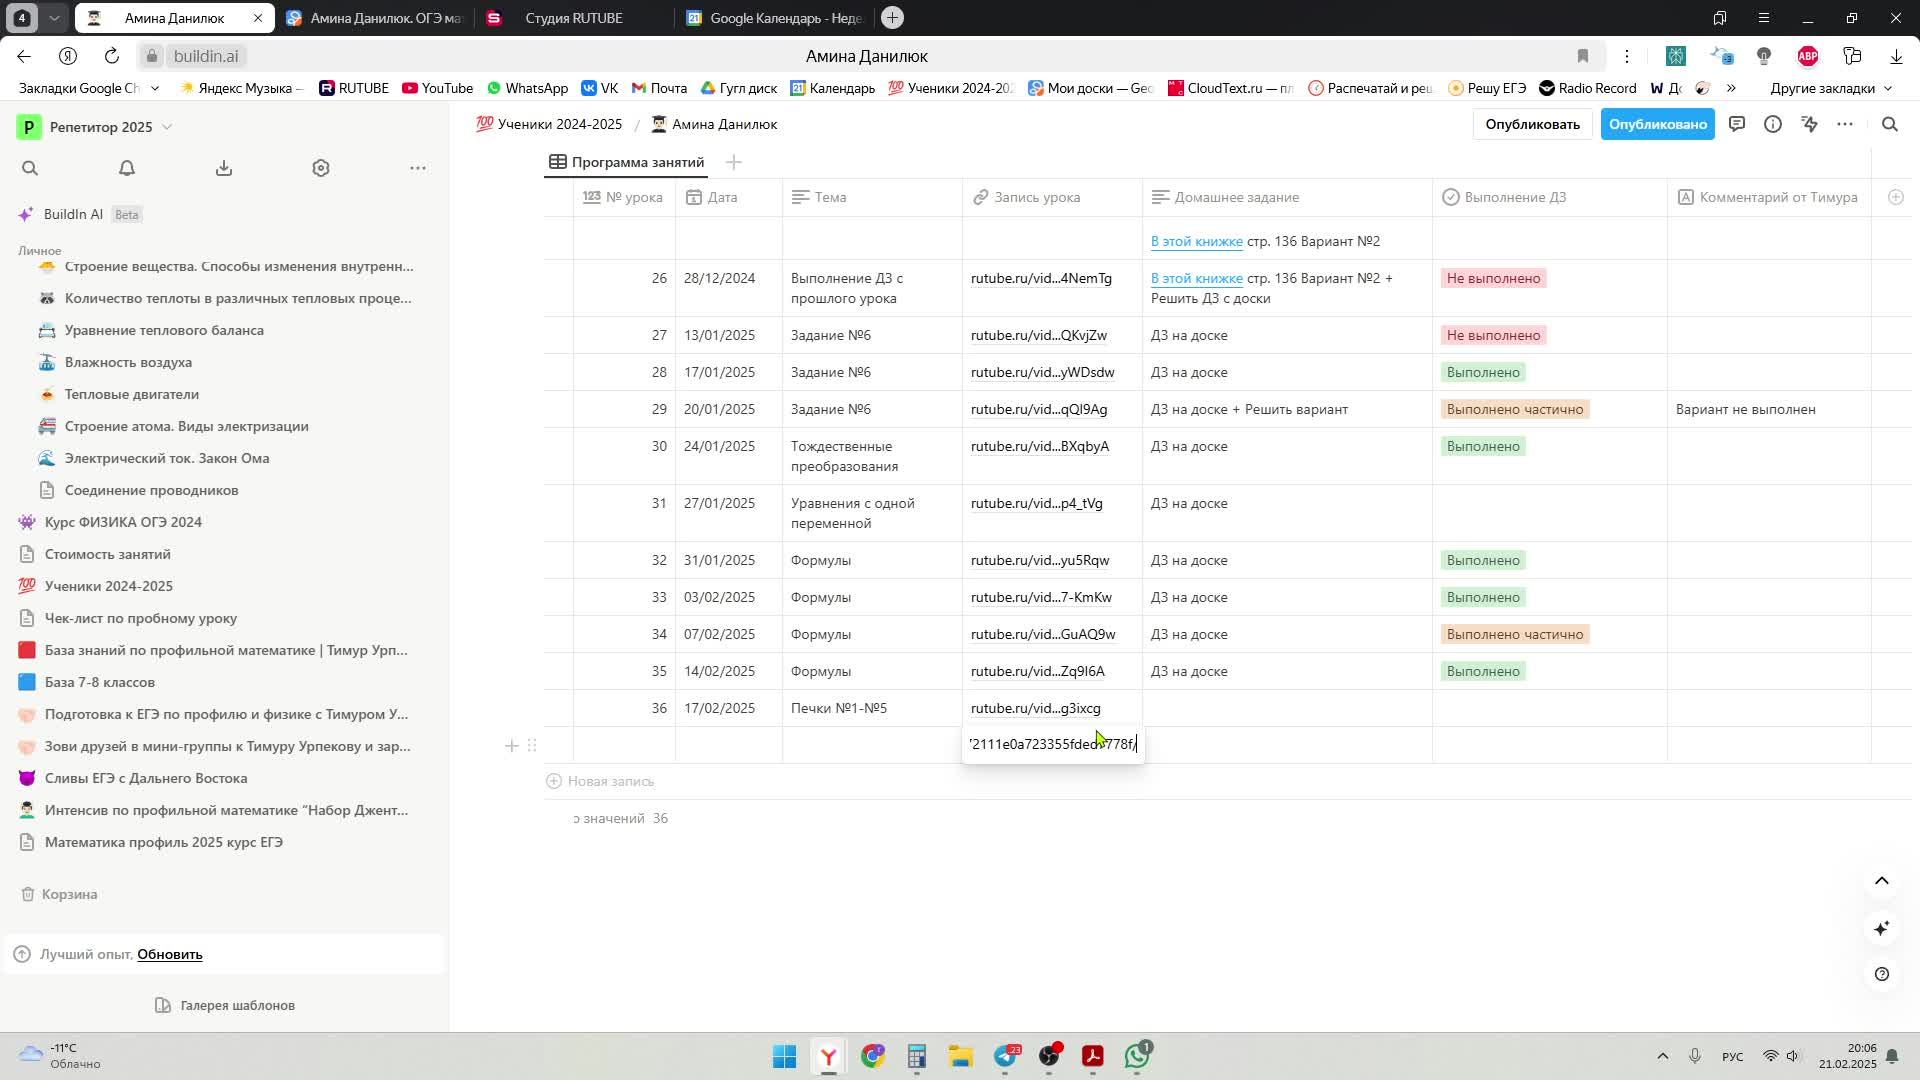This screenshot has width=1920, height=1080.
Task: Toggle row 27 'Не выполнено' status
Action: pos(1493,335)
